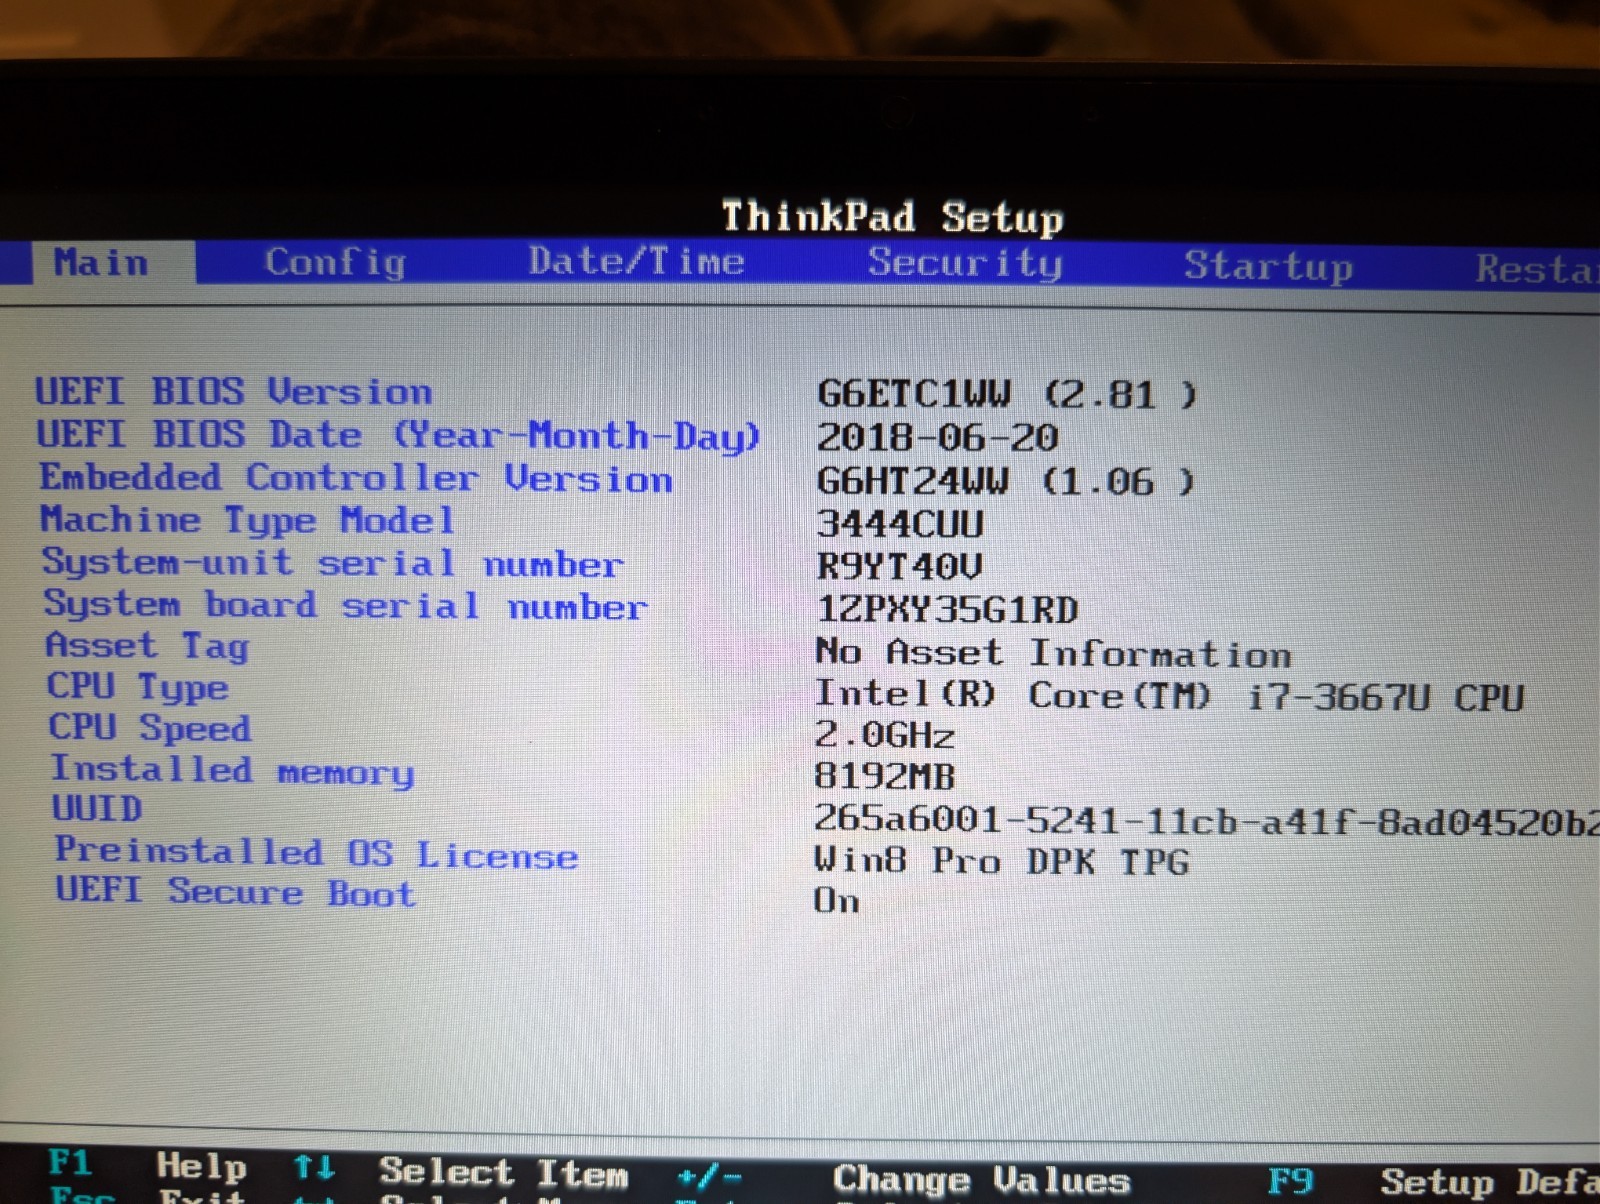The height and width of the screenshot is (1204, 1600).
Task: Click the up/down arrows Select Item hint
Action: 461,1171
